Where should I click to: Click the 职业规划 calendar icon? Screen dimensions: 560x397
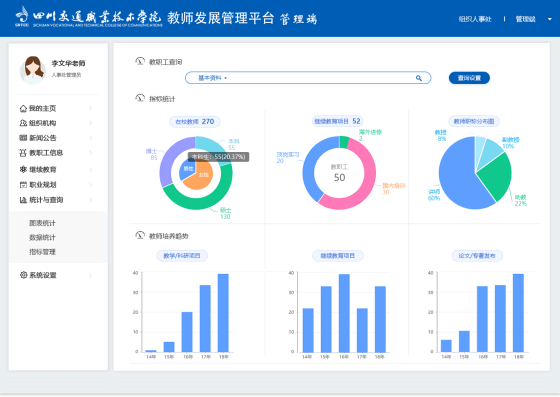(23, 185)
